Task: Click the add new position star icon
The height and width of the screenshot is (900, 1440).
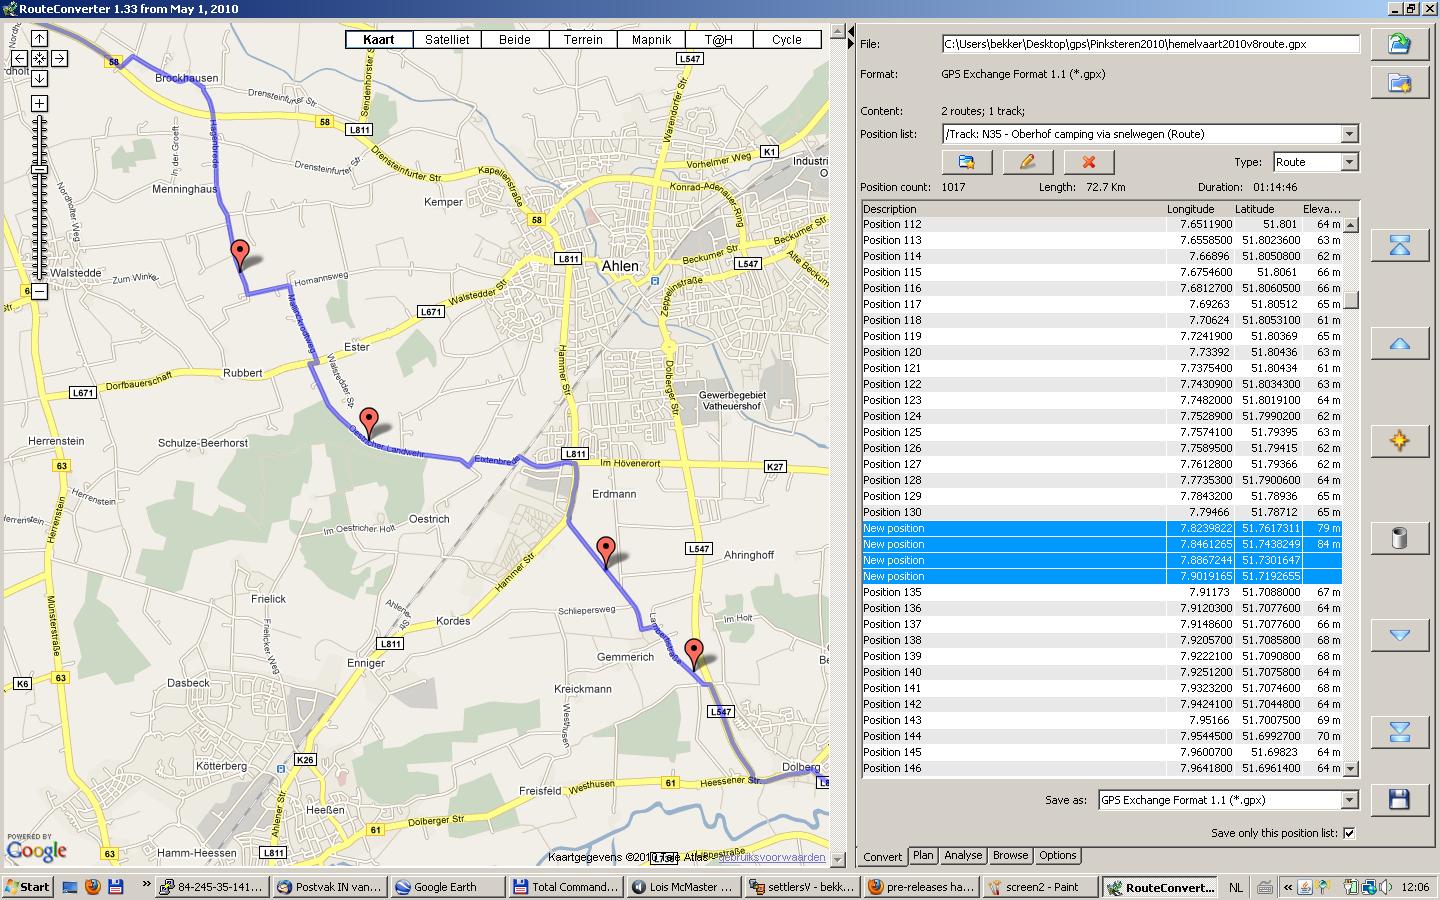Action: [1399, 441]
